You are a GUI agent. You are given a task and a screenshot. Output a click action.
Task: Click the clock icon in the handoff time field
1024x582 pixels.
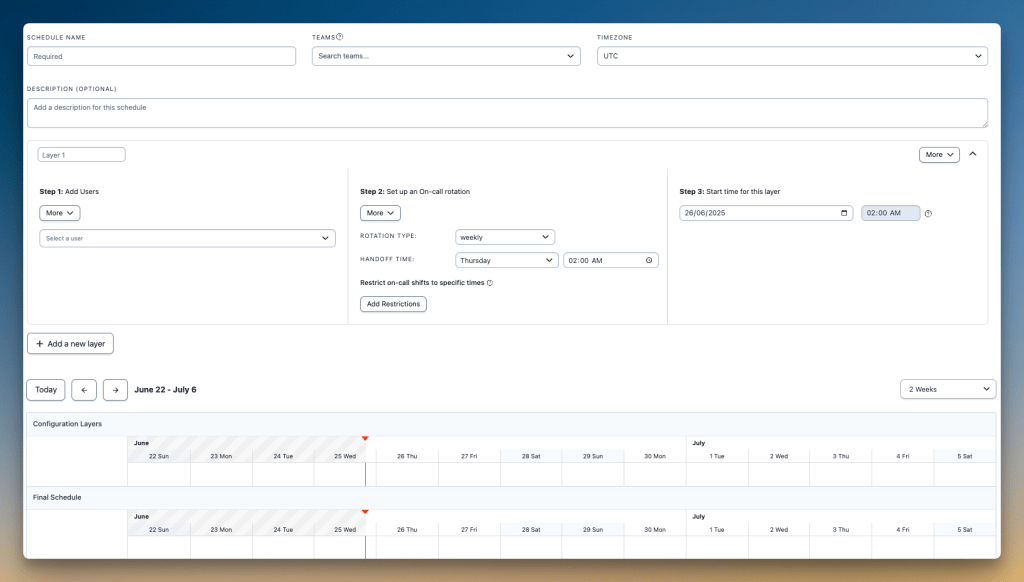pyautogui.click(x=648, y=259)
